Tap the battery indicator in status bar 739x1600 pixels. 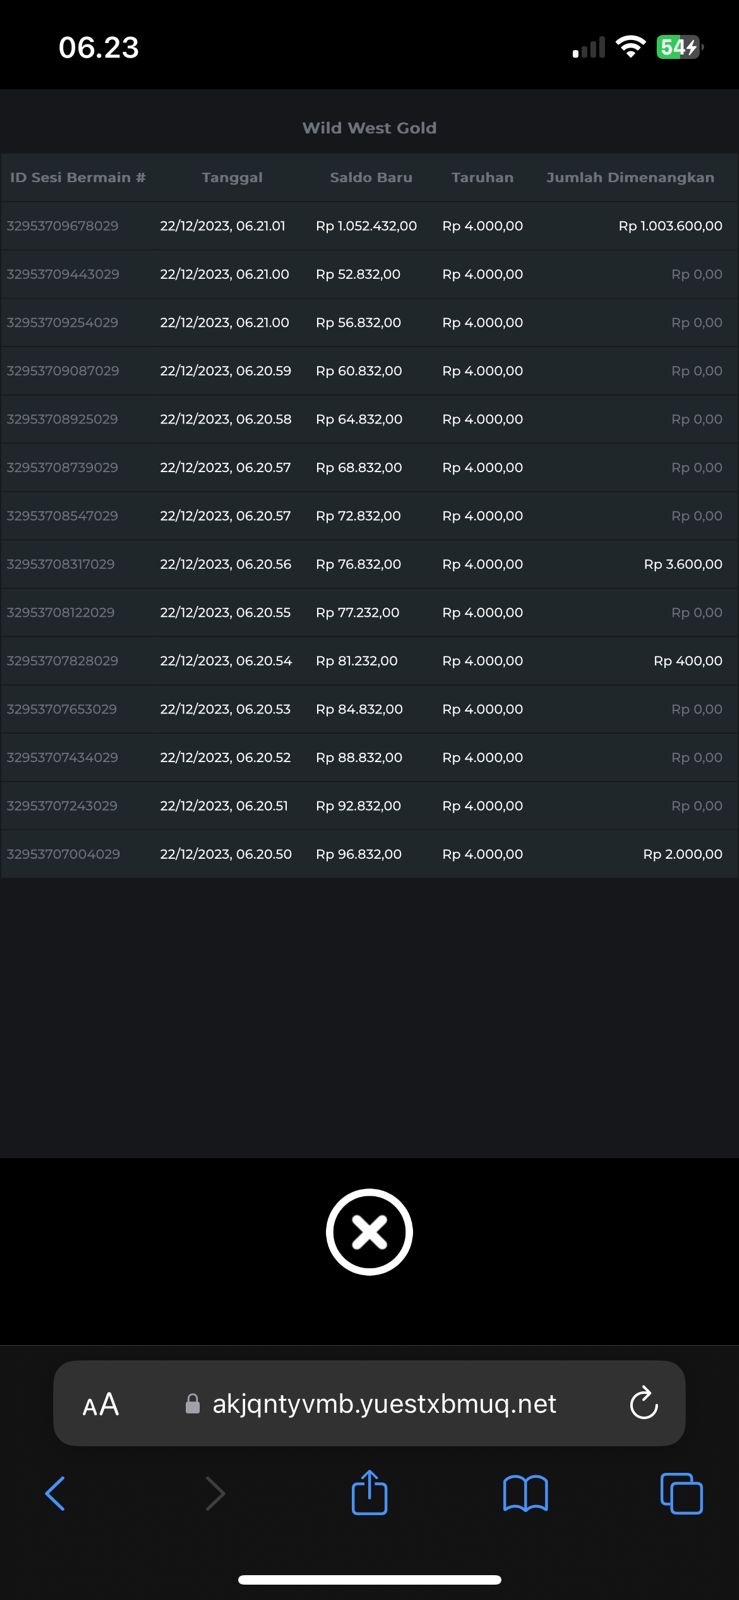[x=679, y=47]
